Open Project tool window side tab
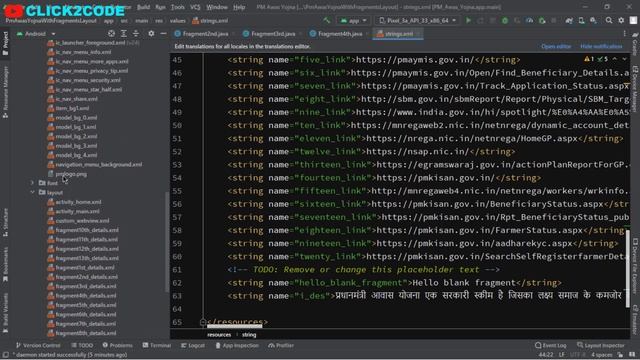 [x=5, y=43]
